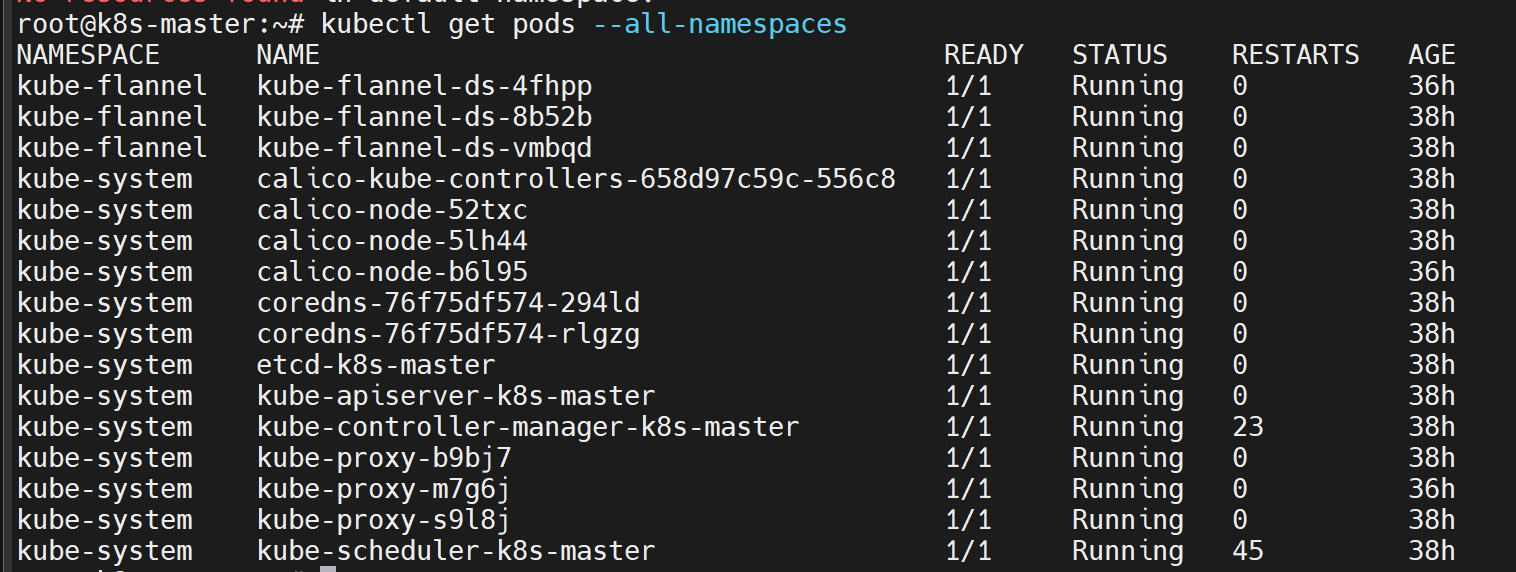The width and height of the screenshot is (1516, 572).
Task: Select coredns-76f75df574-rlgzg pod name
Action: (x=448, y=334)
